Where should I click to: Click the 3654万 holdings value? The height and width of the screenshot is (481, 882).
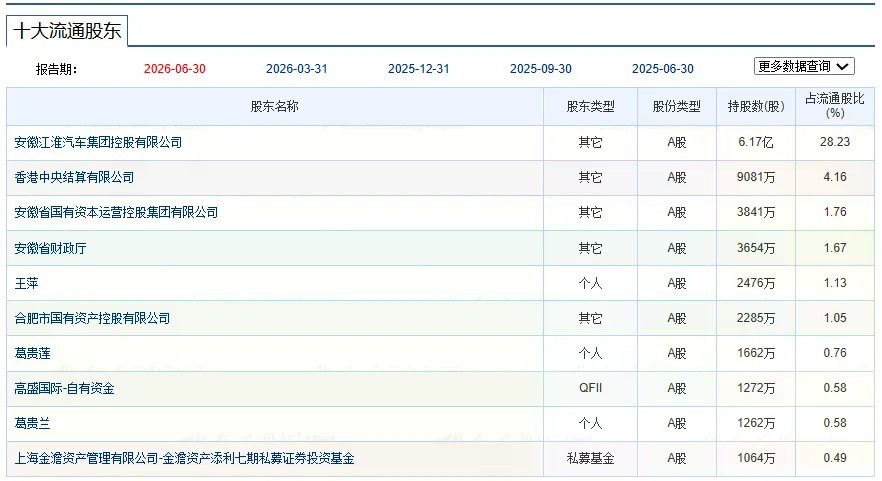[x=755, y=248]
